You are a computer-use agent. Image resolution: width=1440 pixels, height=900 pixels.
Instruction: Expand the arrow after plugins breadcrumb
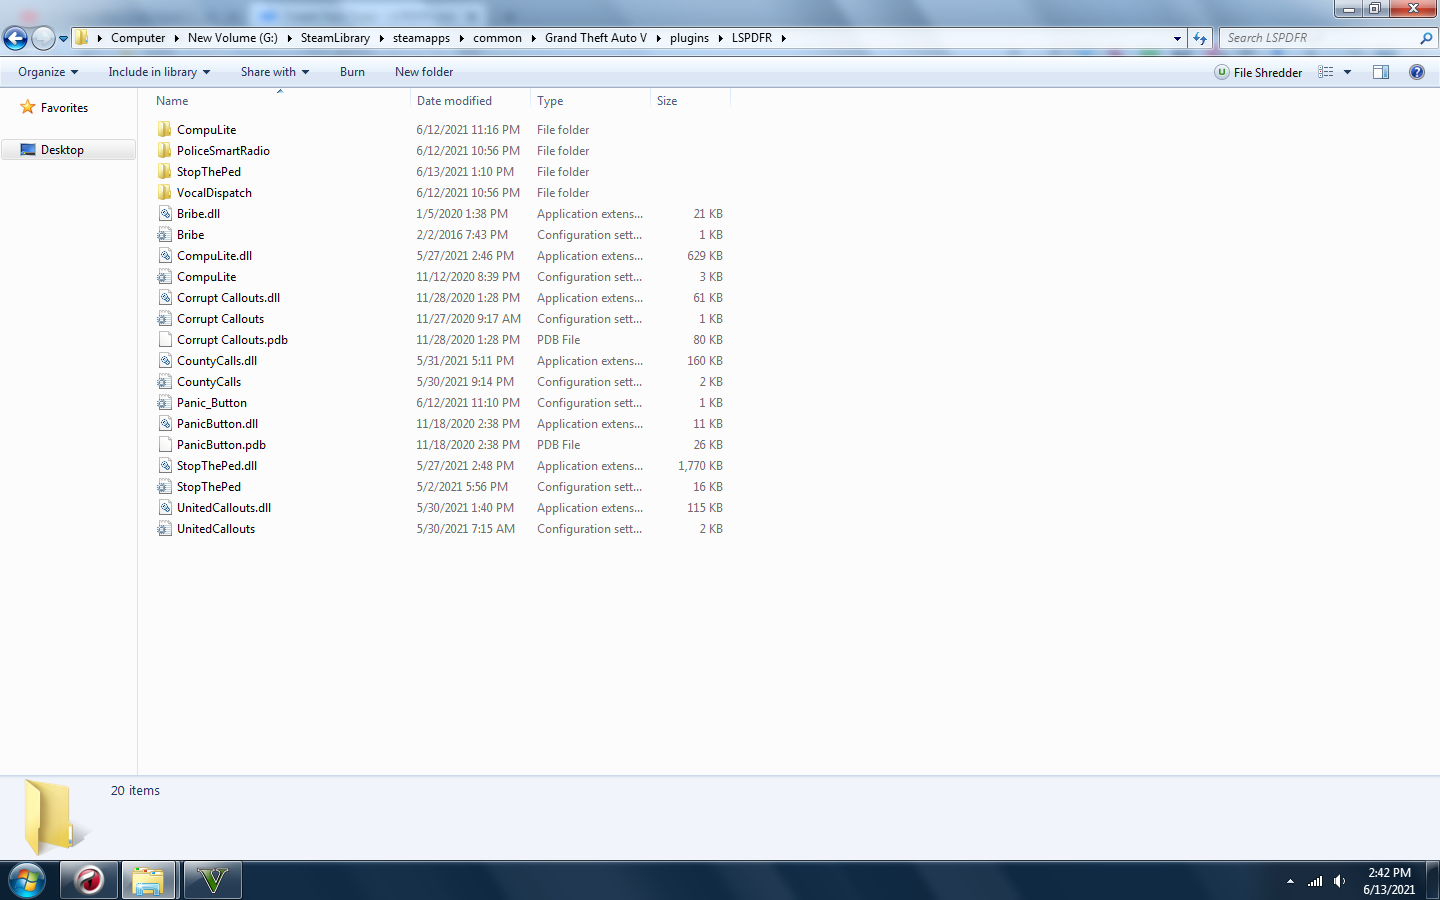pos(720,38)
